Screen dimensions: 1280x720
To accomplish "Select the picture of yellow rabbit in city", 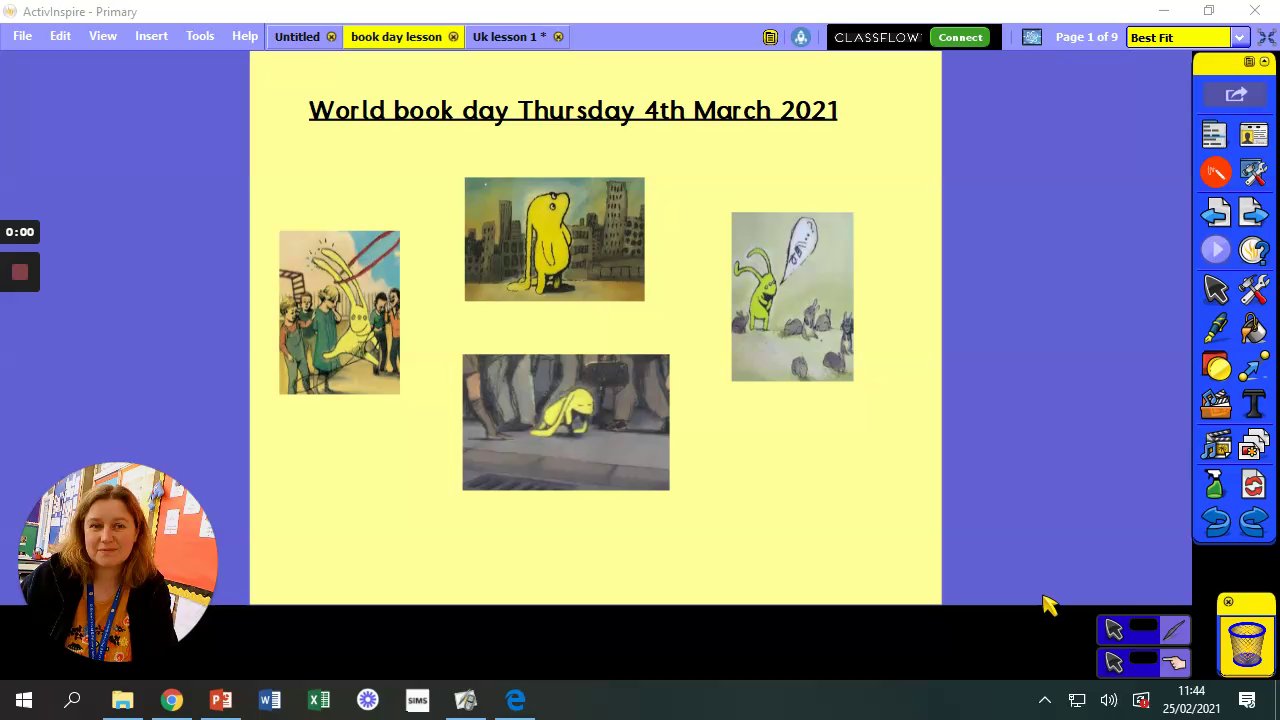I will (x=554, y=239).
